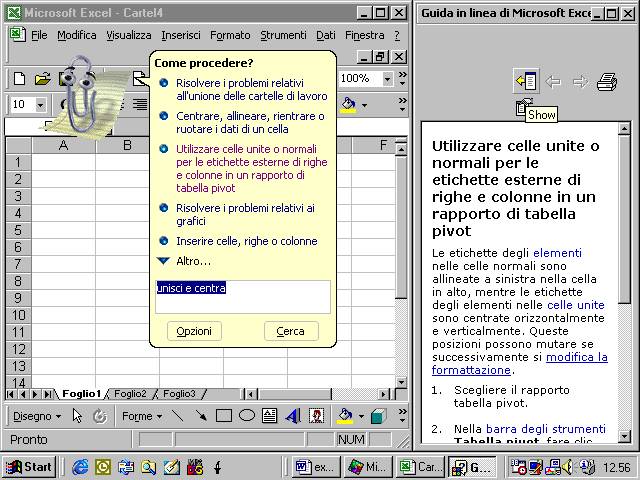
Task: Select the Rectangle tool on Drawing toolbar
Action: pos(223,416)
